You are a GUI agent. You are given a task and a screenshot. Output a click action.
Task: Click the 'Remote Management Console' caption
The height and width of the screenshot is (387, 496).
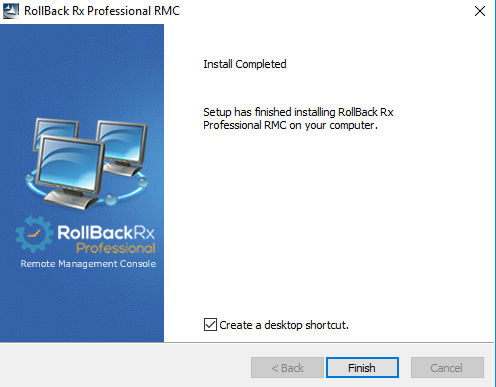88,264
